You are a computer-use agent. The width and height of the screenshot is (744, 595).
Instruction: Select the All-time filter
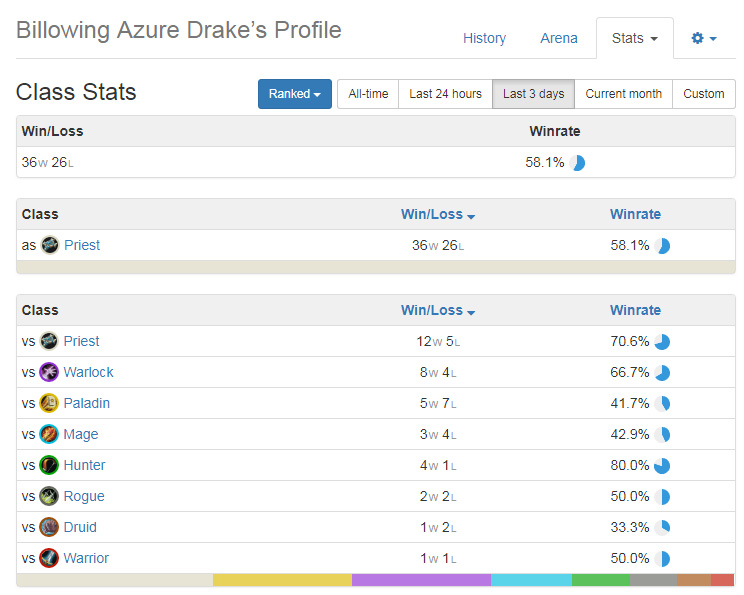coord(368,94)
